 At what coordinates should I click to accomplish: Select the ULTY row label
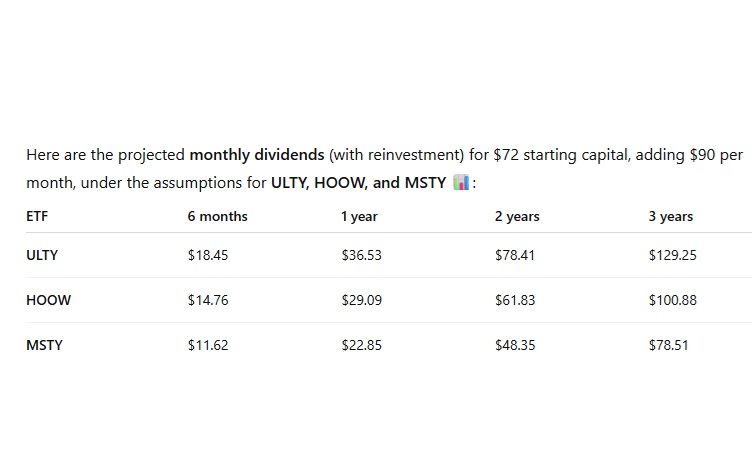coord(42,255)
